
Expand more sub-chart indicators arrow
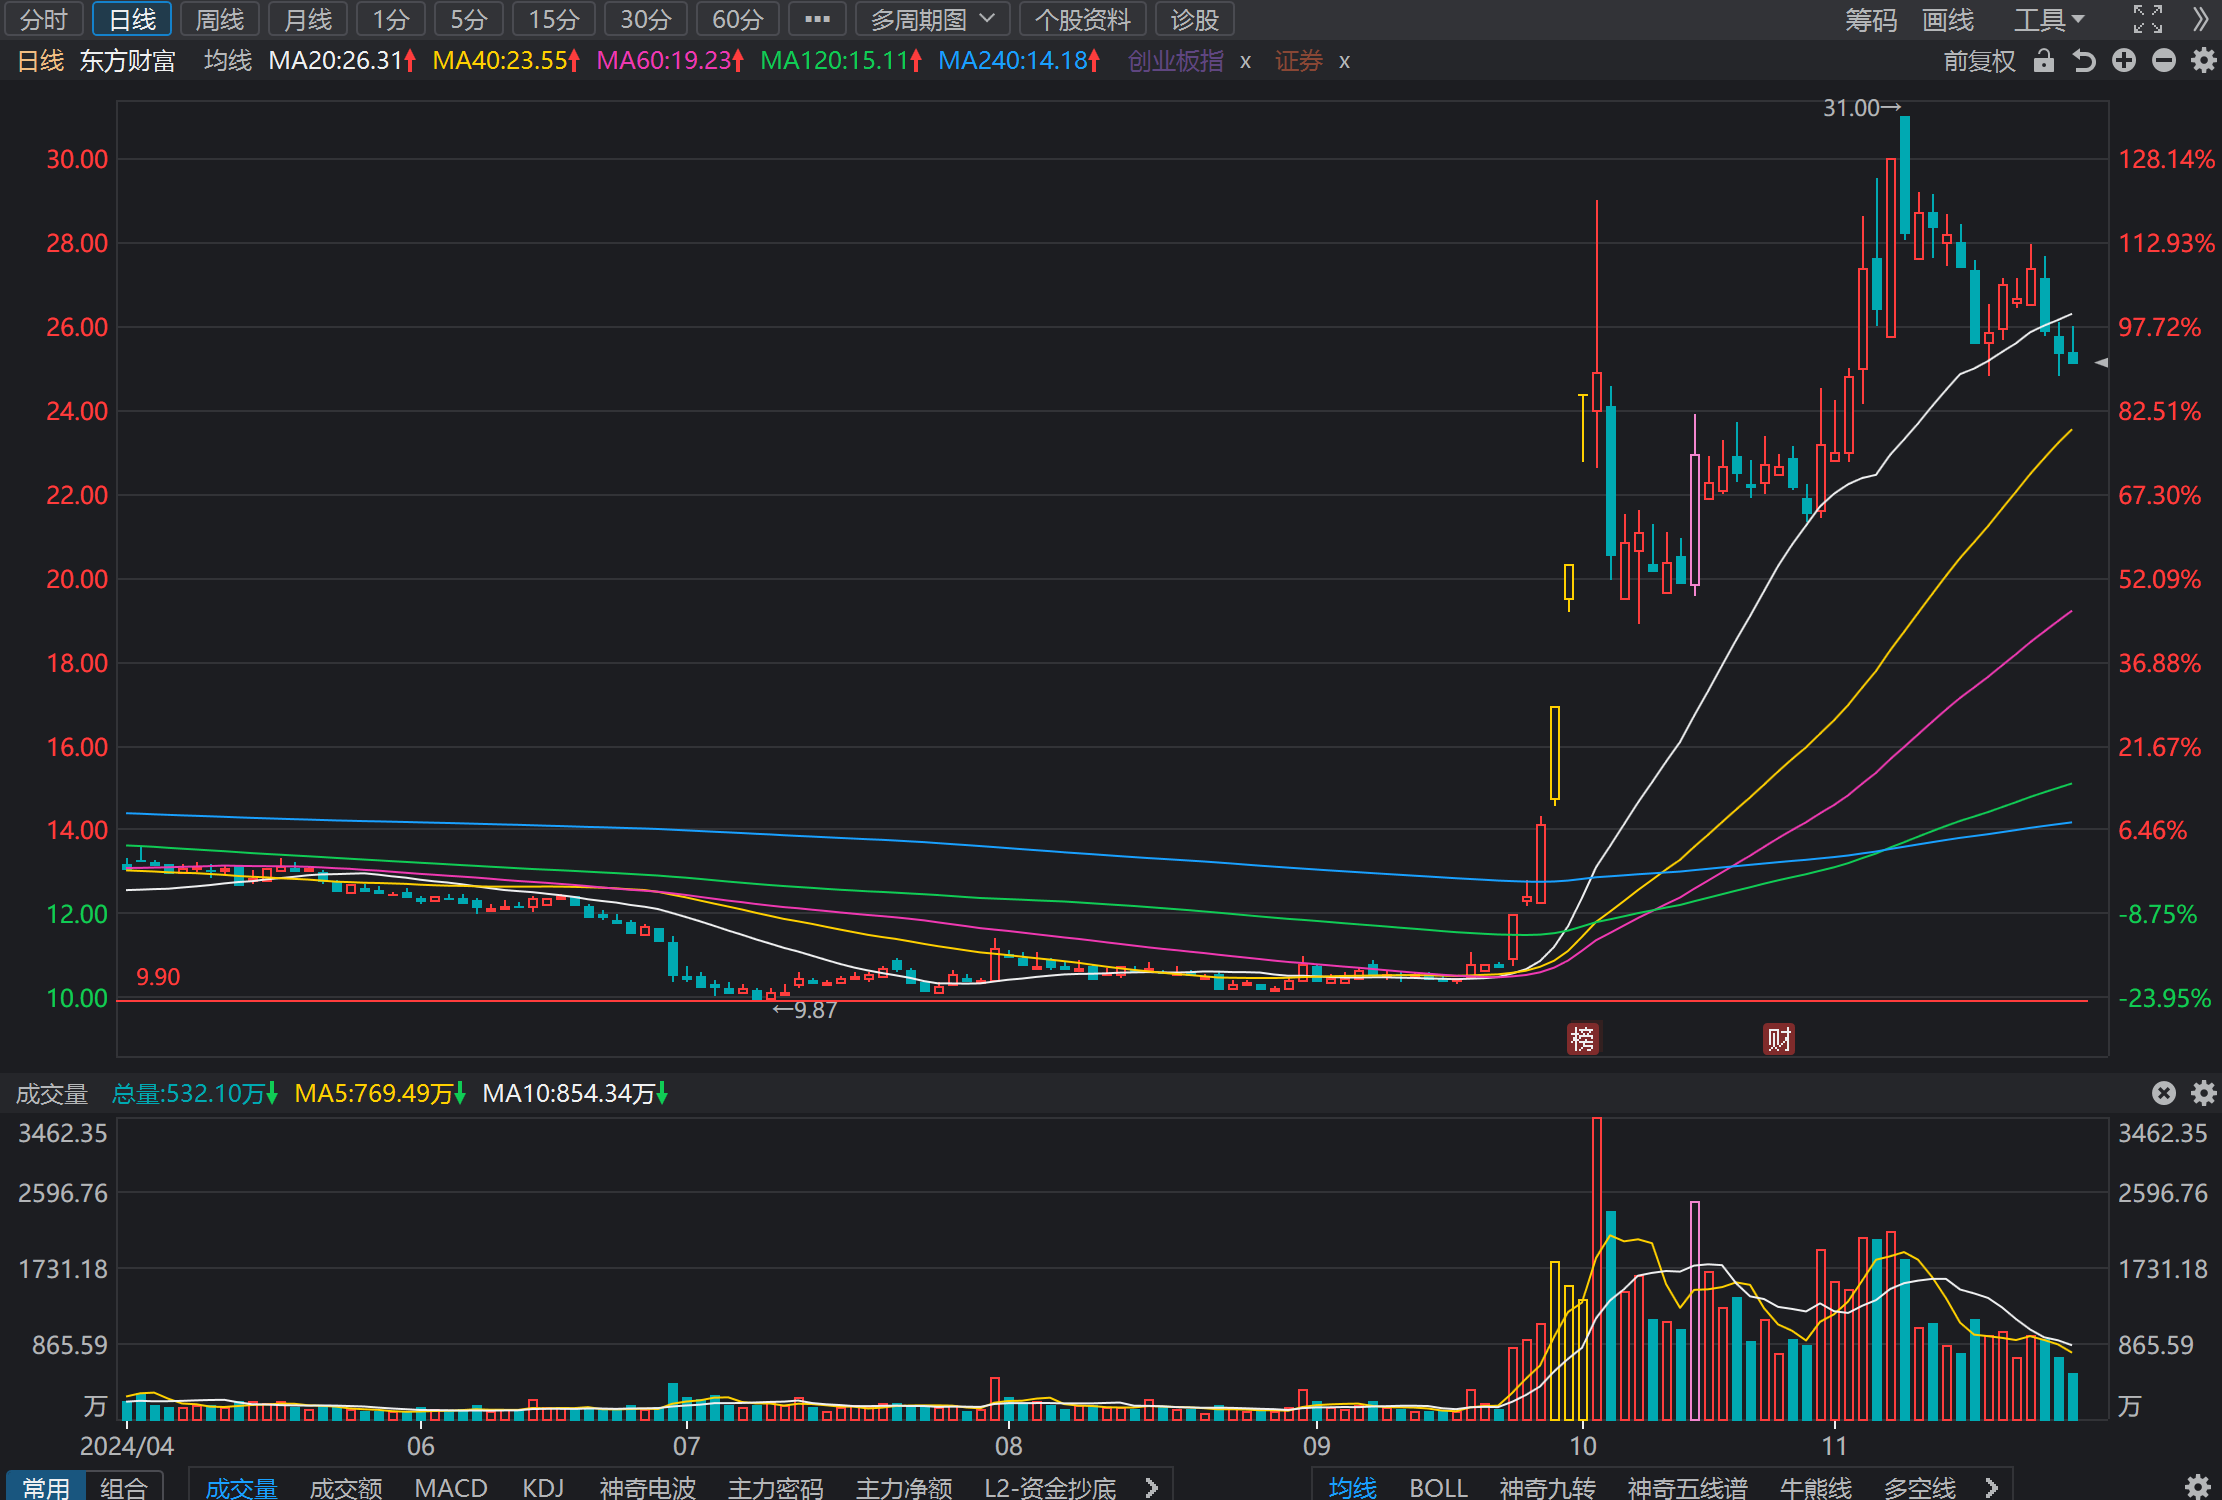pos(1151,1488)
